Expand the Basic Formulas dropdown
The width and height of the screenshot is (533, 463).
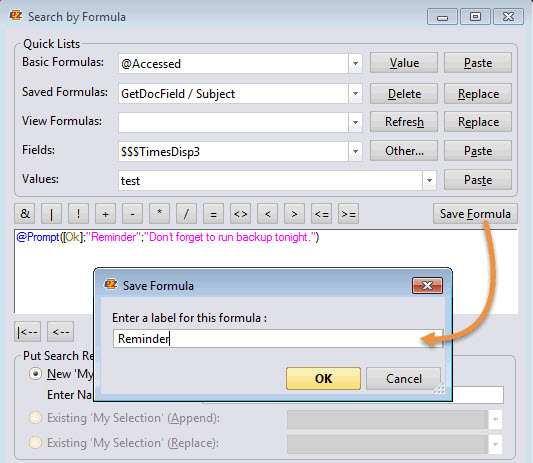tap(355, 64)
